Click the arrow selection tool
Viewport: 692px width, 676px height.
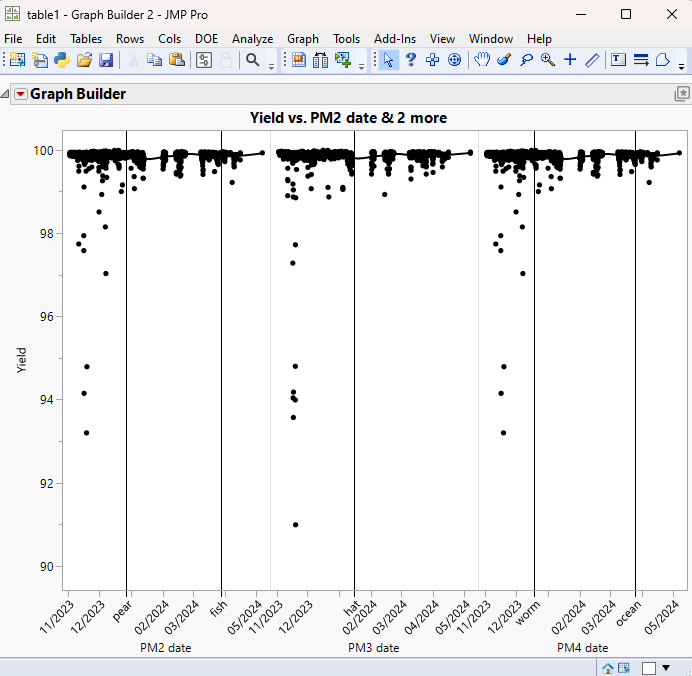click(x=388, y=60)
